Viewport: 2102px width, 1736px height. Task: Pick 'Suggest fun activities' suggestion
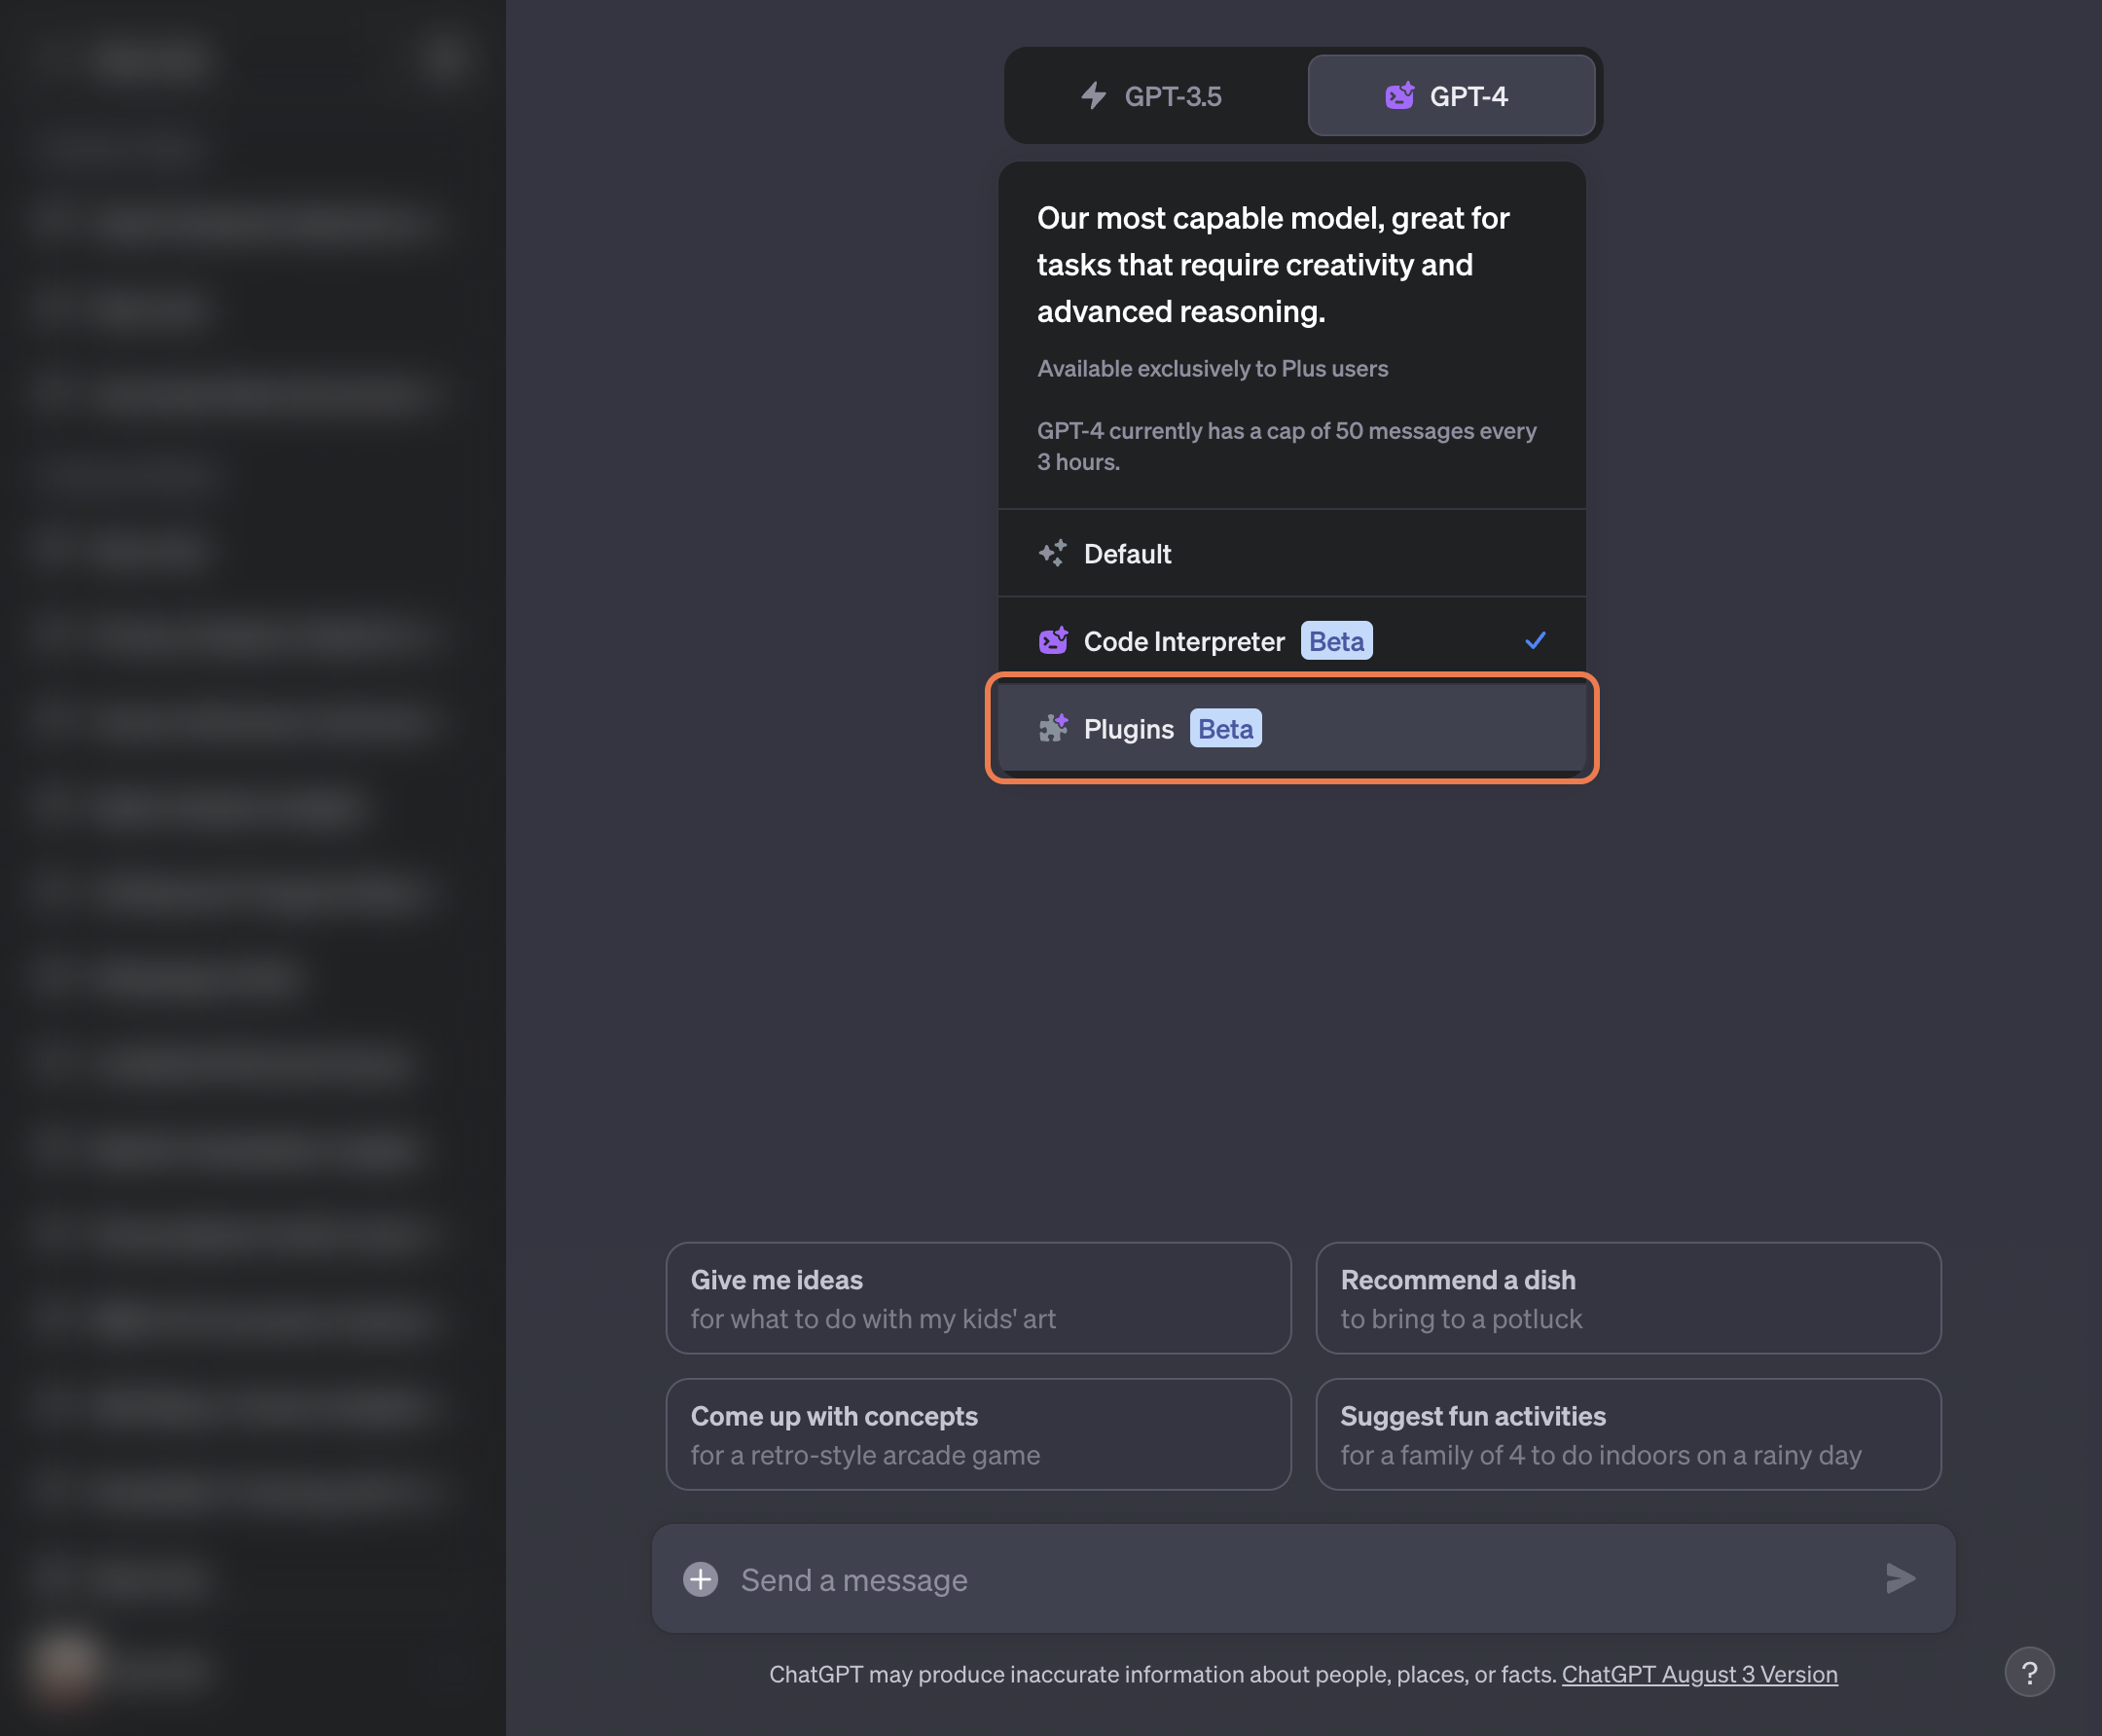[1628, 1434]
